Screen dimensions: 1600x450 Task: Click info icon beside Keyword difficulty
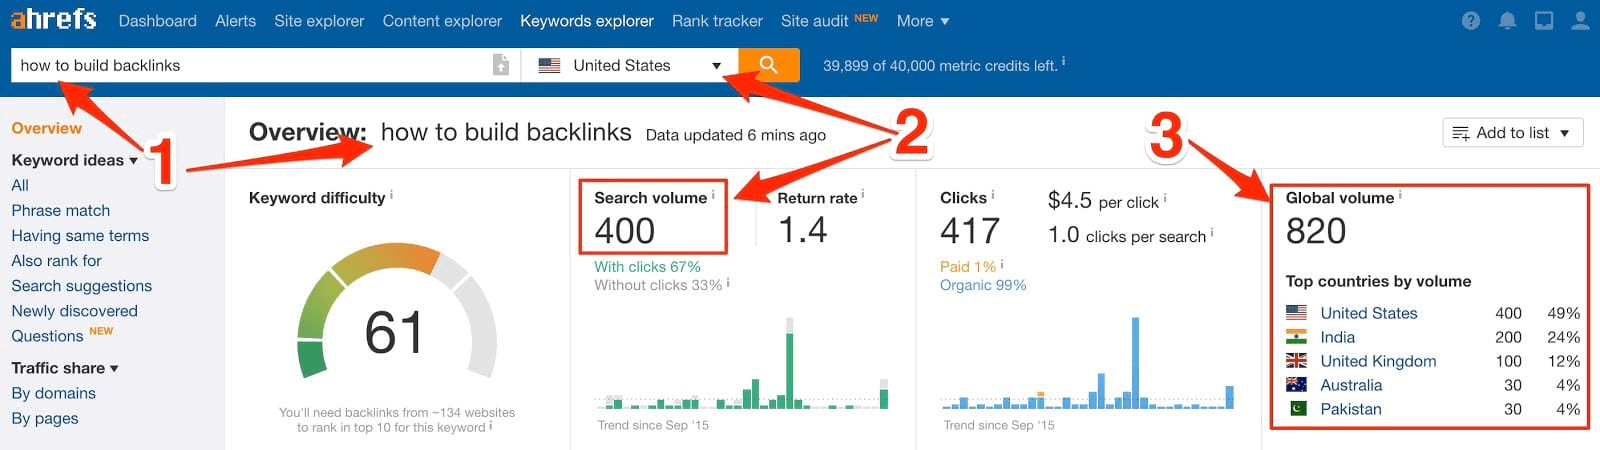(391, 195)
